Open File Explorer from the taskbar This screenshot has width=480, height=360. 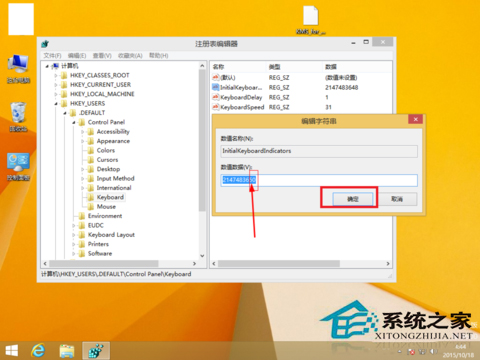[x=67, y=351]
